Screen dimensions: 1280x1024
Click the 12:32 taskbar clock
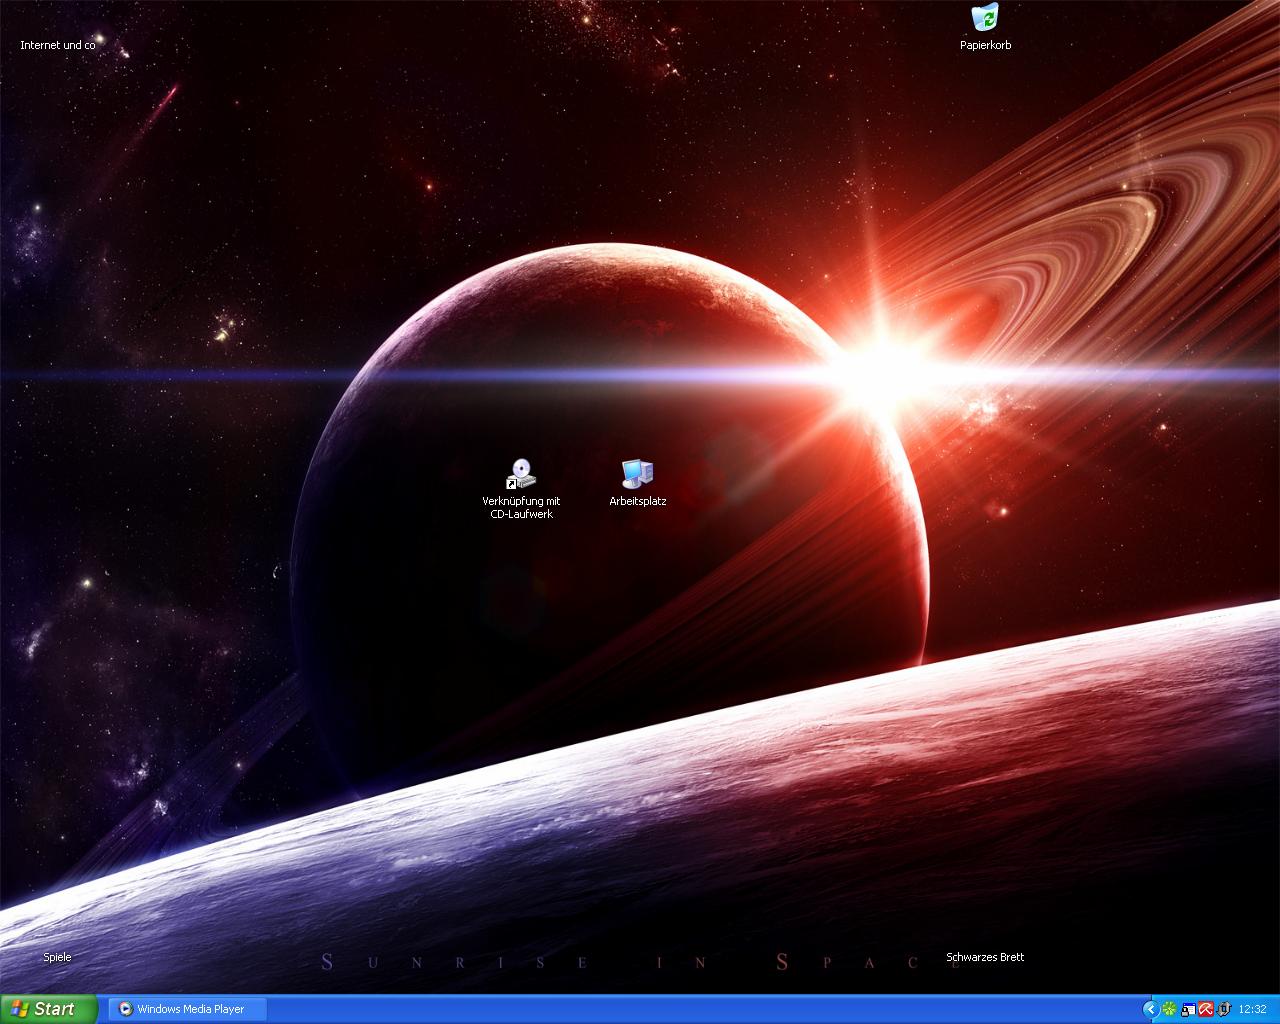(x=1252, y=1009)
